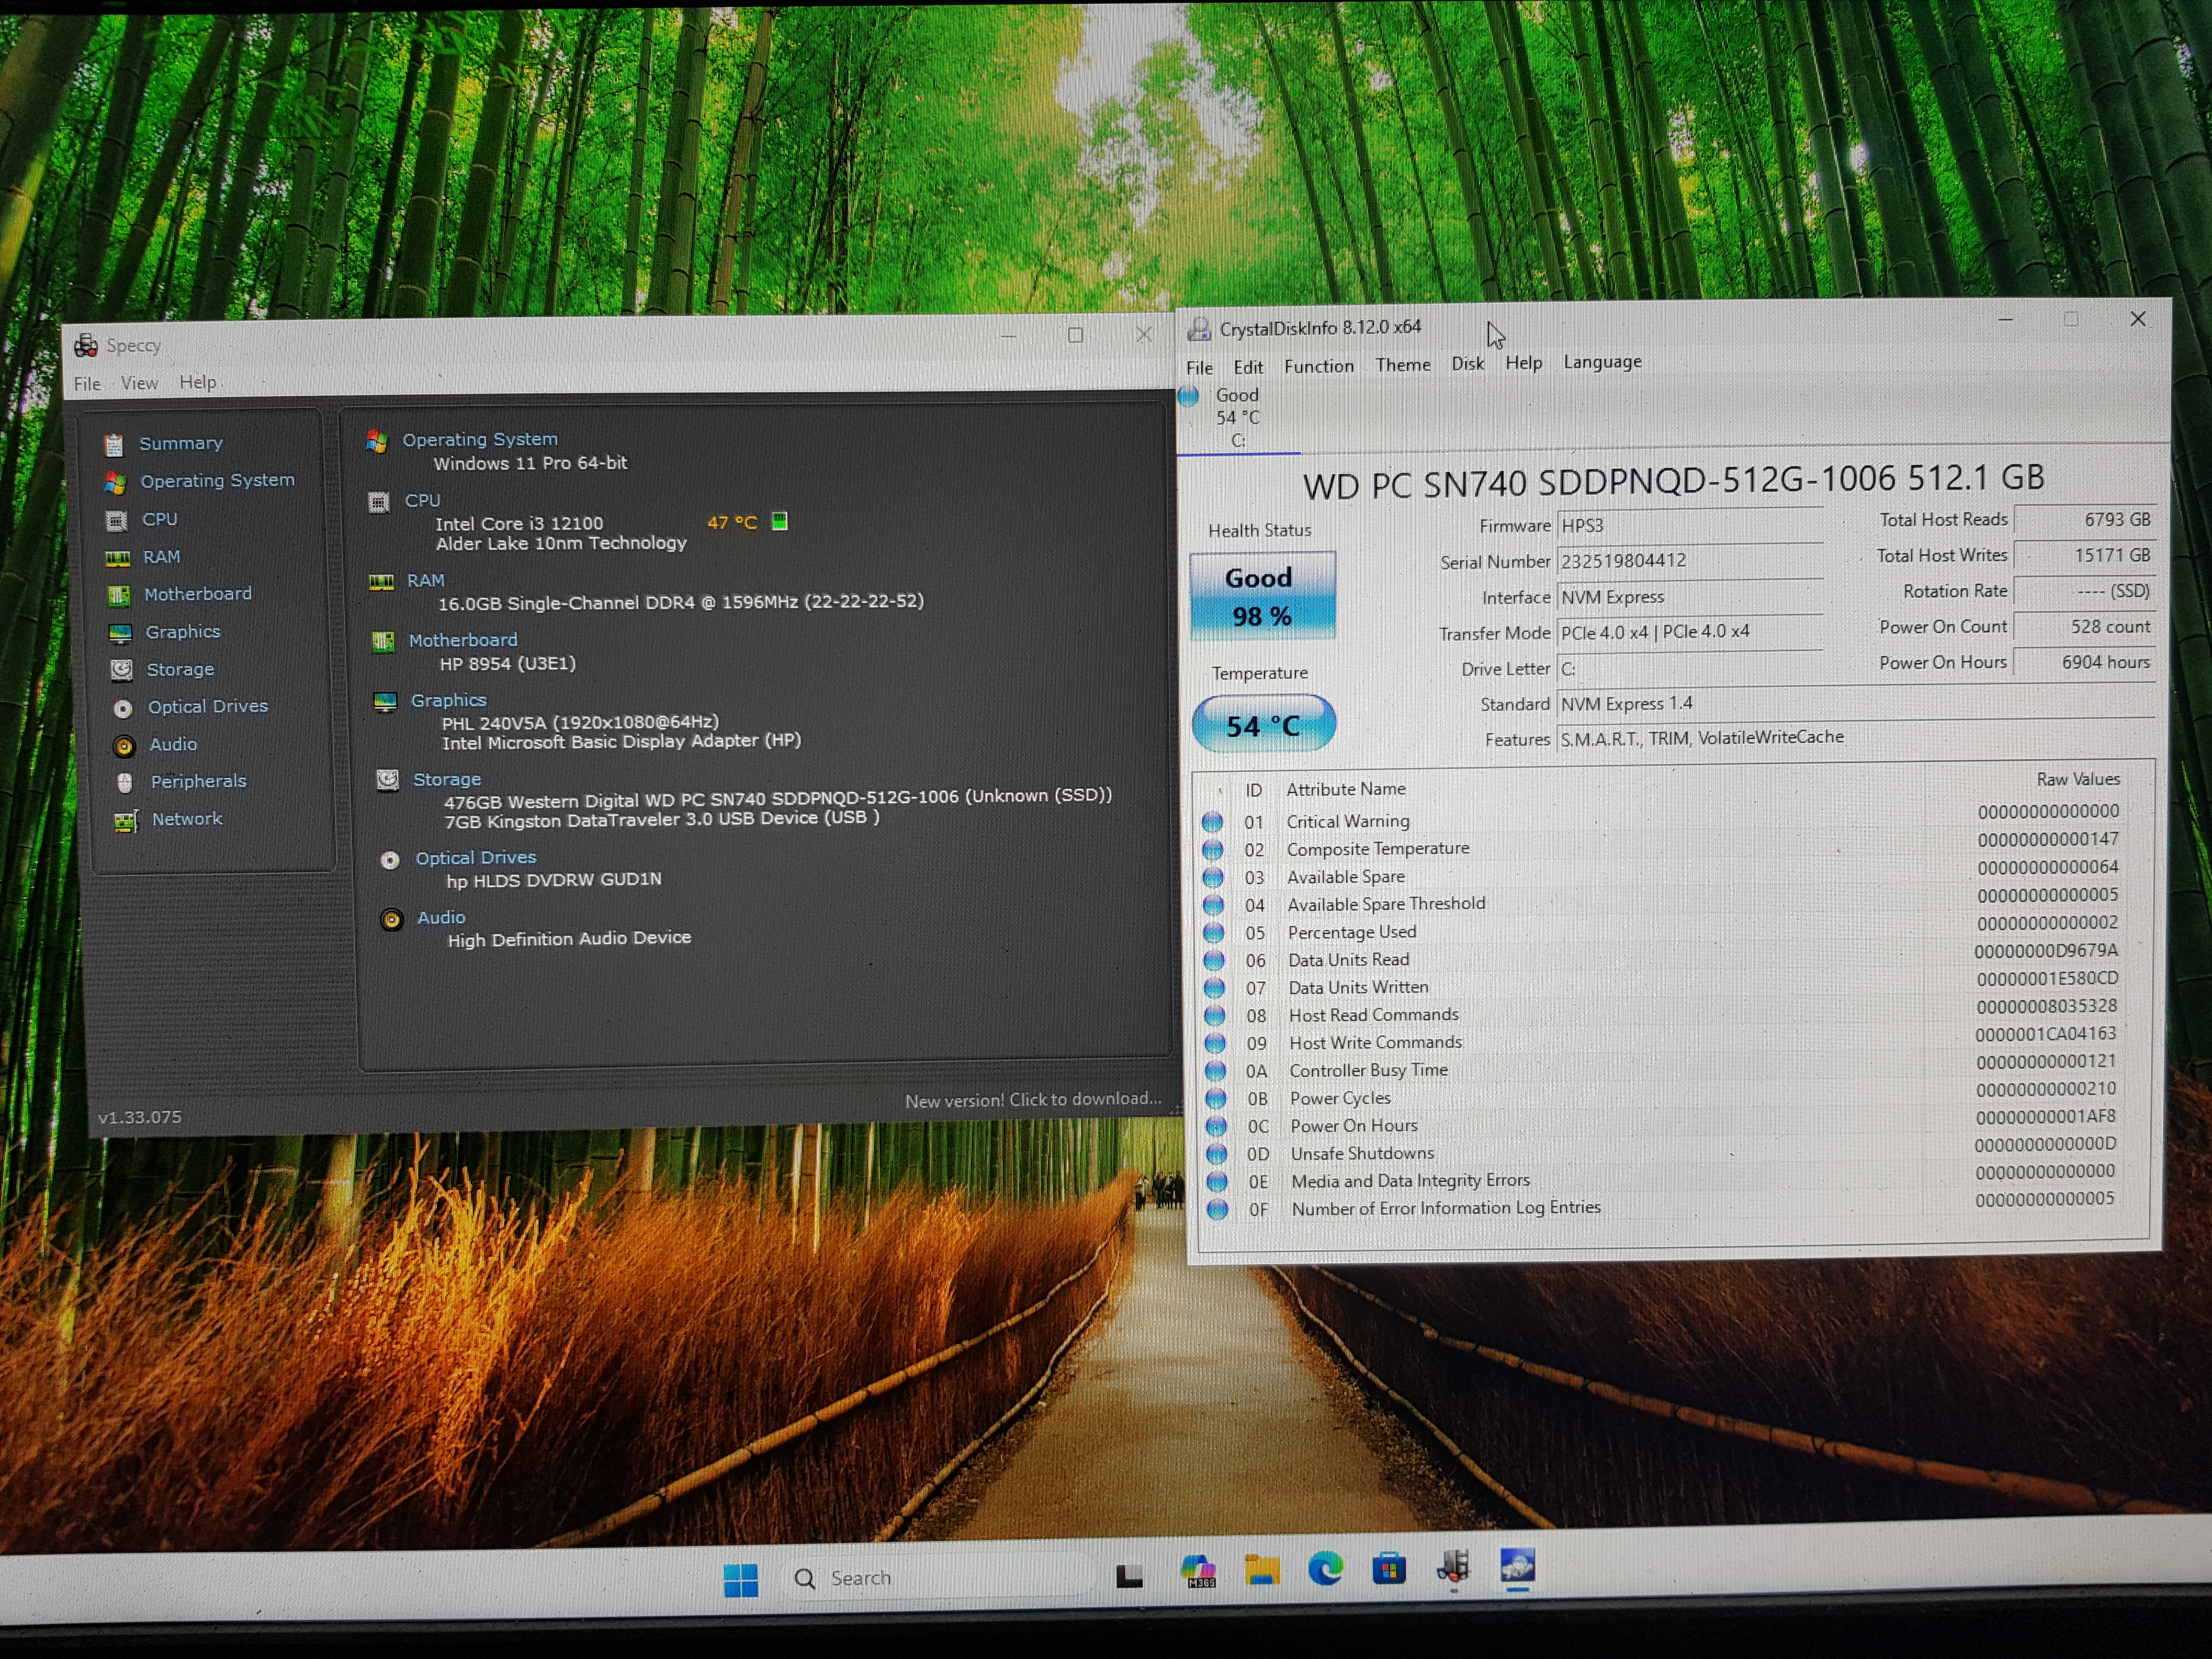Open the Theme menu in CrystalDiskInfo
The height and width of the screenshot is (1659, 2212).
point(1403,365)
